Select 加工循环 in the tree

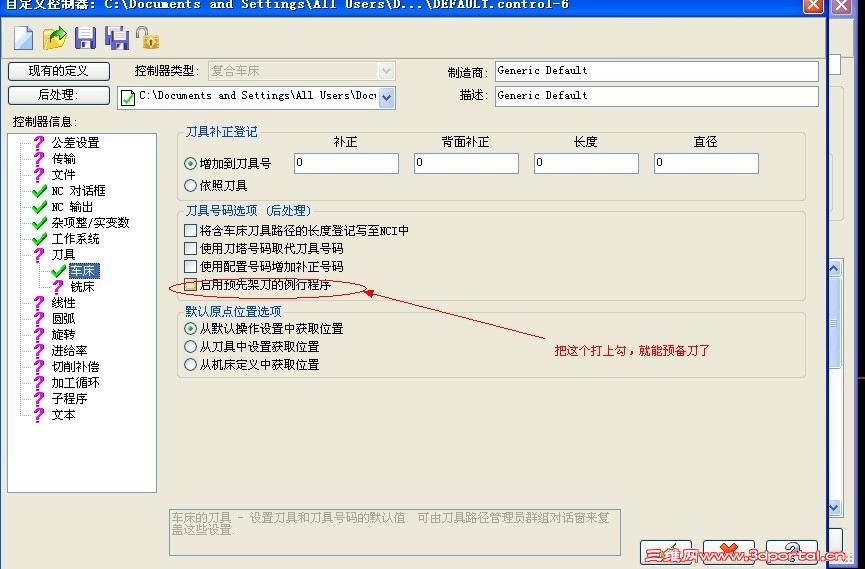pos(76,383)
